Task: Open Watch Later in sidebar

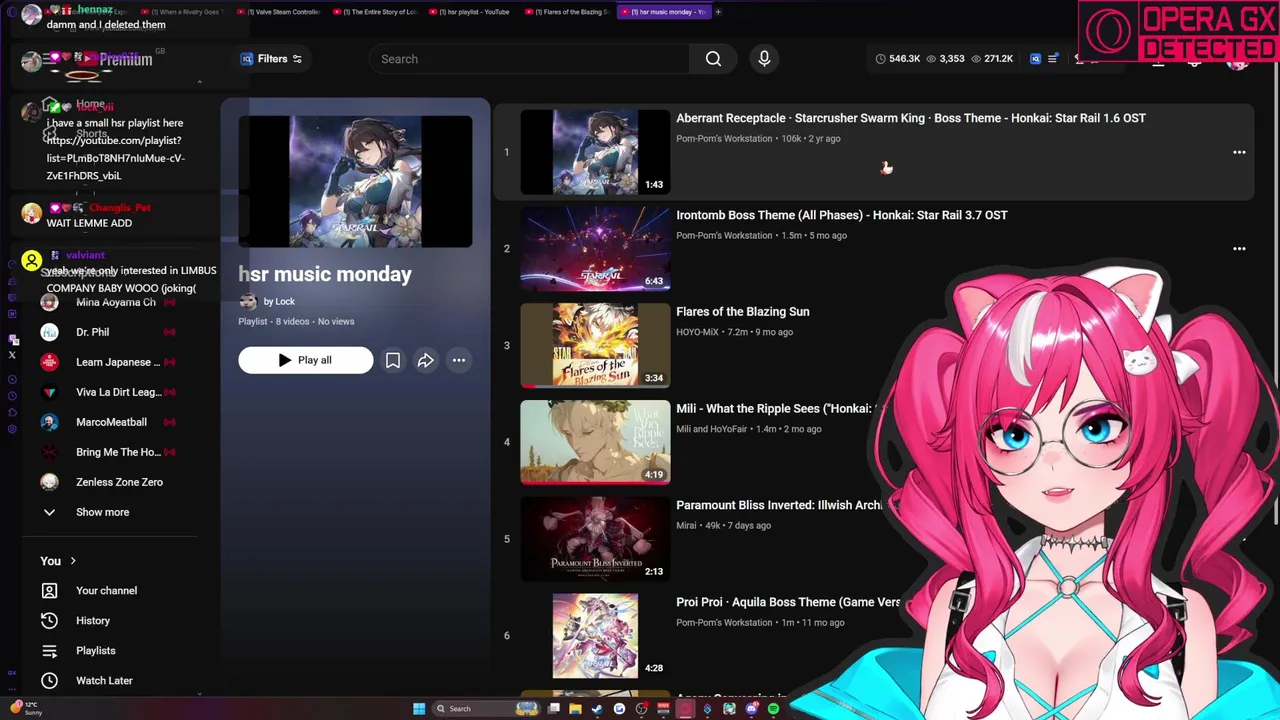Action: 104,680
